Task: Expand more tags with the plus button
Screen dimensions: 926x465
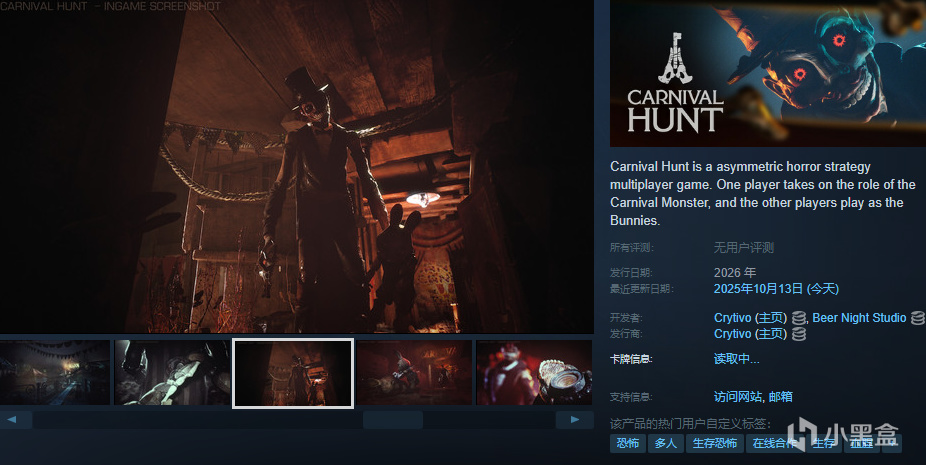Action: click(x=892, y=443)
